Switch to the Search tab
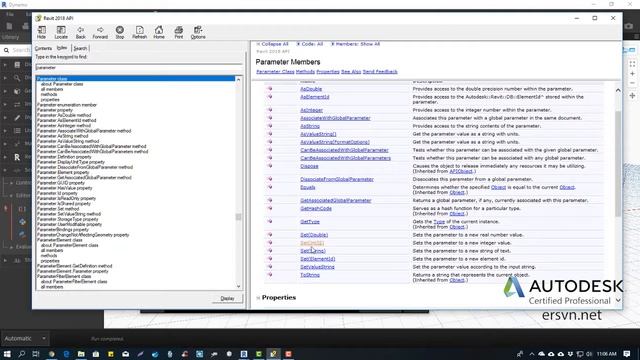640x360 pixels. (x=80, y=48)
